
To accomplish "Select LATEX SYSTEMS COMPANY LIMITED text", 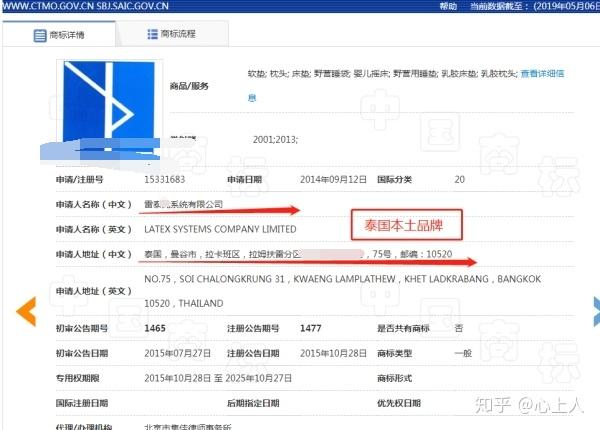I will [x=220, y=229].
